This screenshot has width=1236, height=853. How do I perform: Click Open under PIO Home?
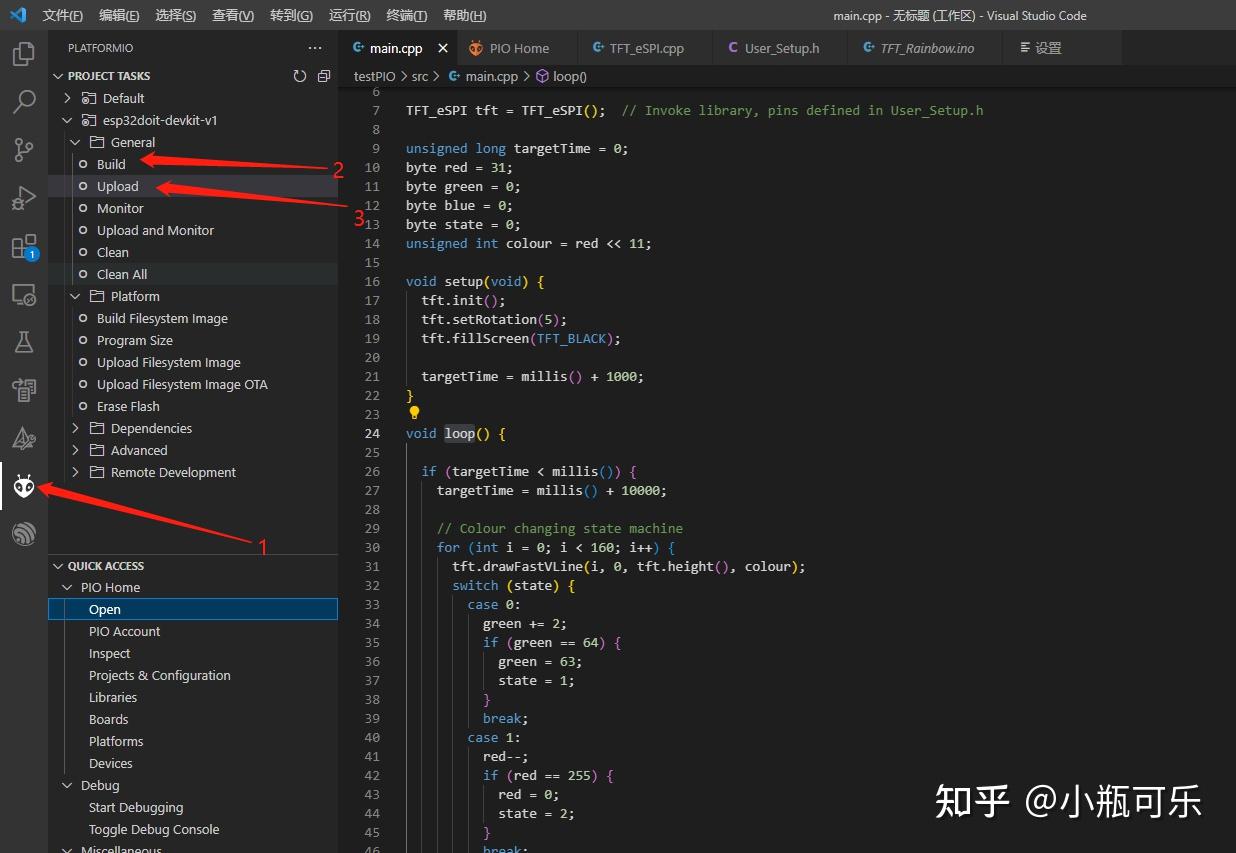pos(104,608)
